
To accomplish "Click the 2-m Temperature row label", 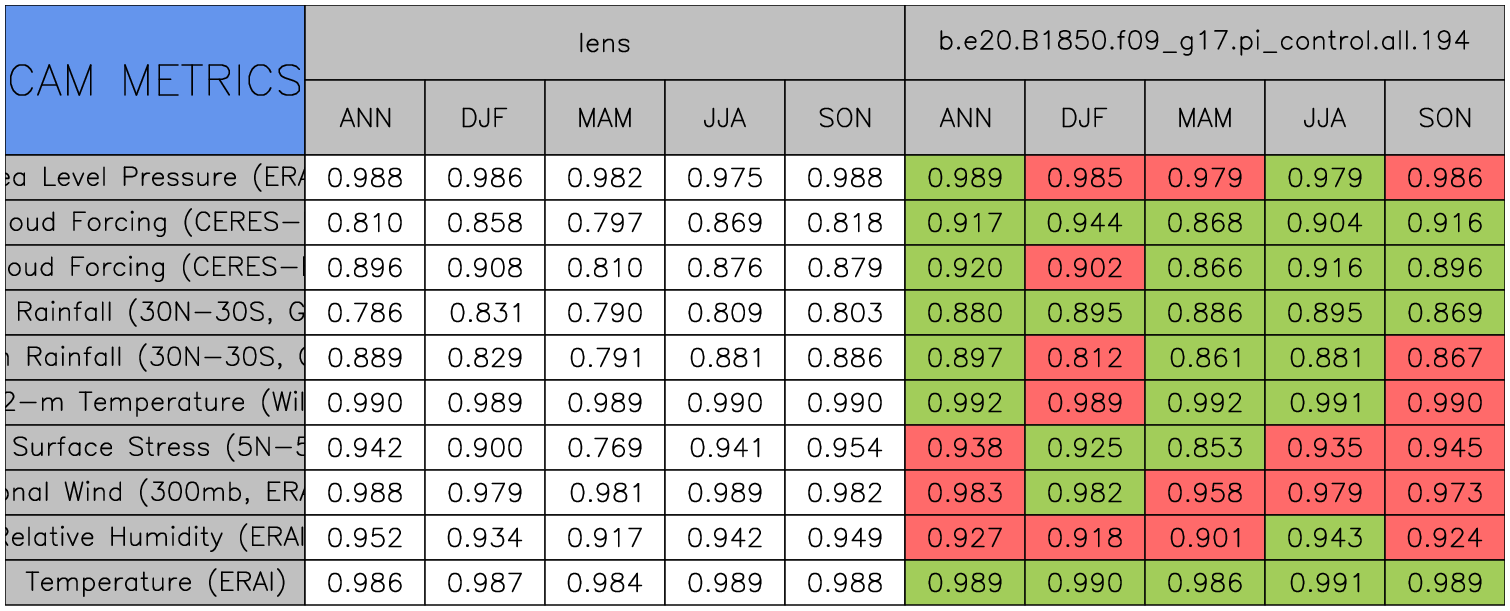I will [155, 403].
